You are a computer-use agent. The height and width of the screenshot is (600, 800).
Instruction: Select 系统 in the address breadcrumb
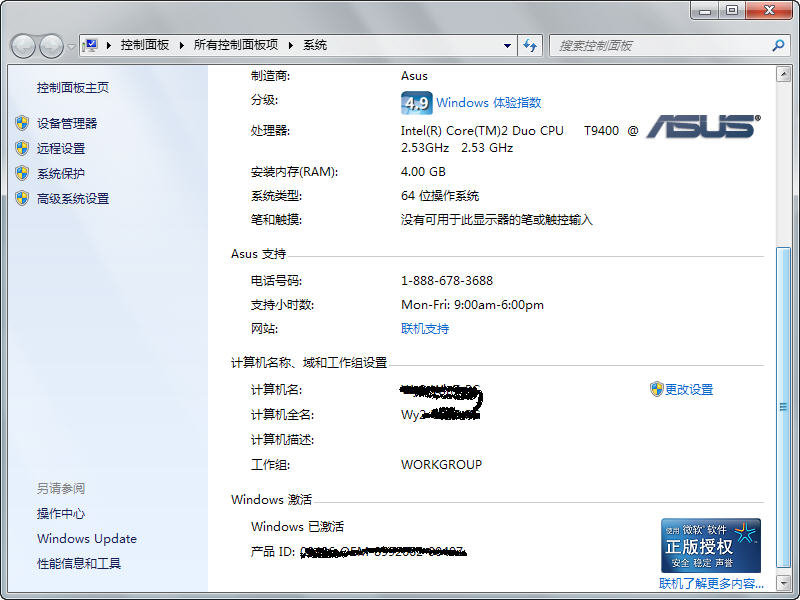pos(315,45)
